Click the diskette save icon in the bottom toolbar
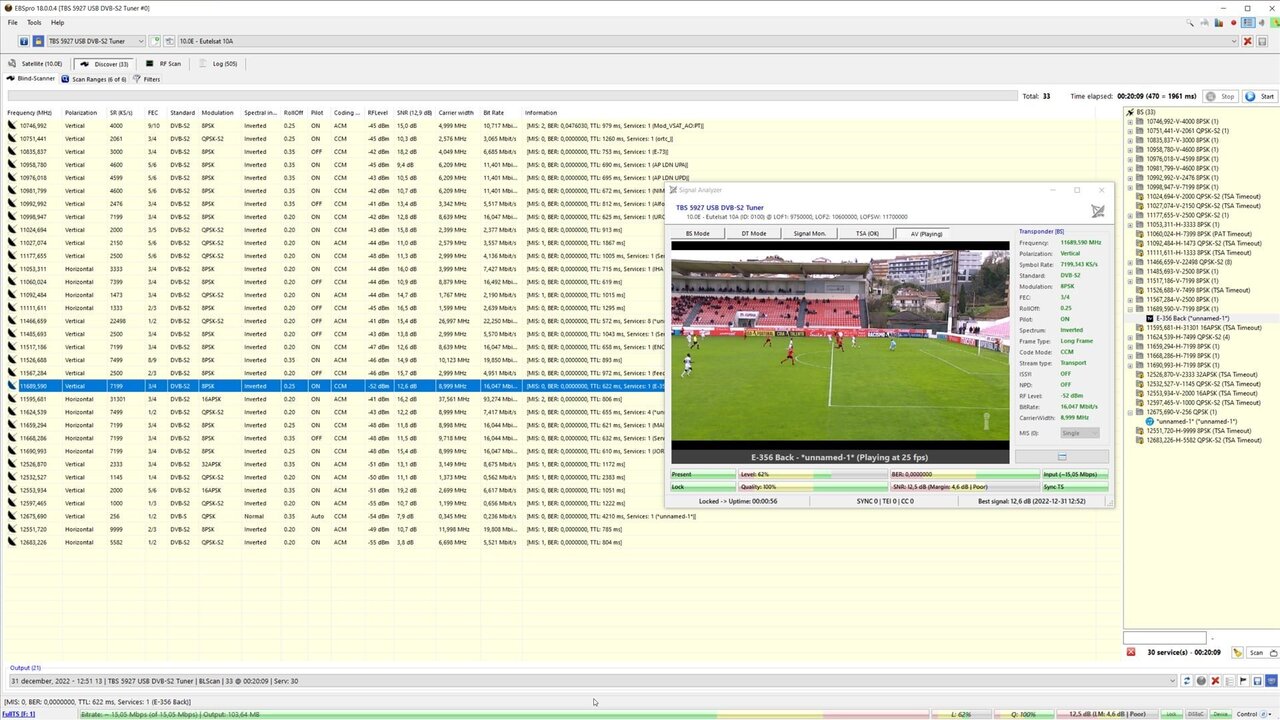This screenshot has width=1280, height=720. click(x=1258, y=681)
